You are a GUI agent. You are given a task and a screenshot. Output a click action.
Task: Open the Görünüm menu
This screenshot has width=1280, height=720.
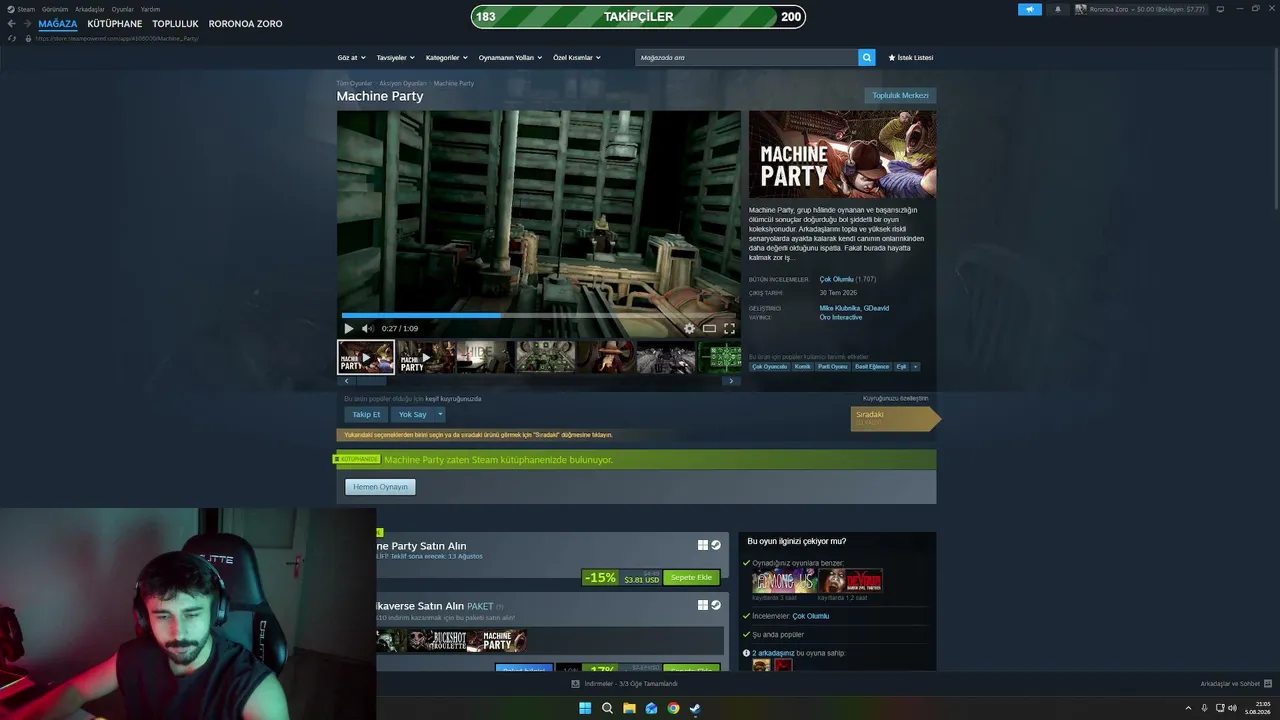[55, 9]
